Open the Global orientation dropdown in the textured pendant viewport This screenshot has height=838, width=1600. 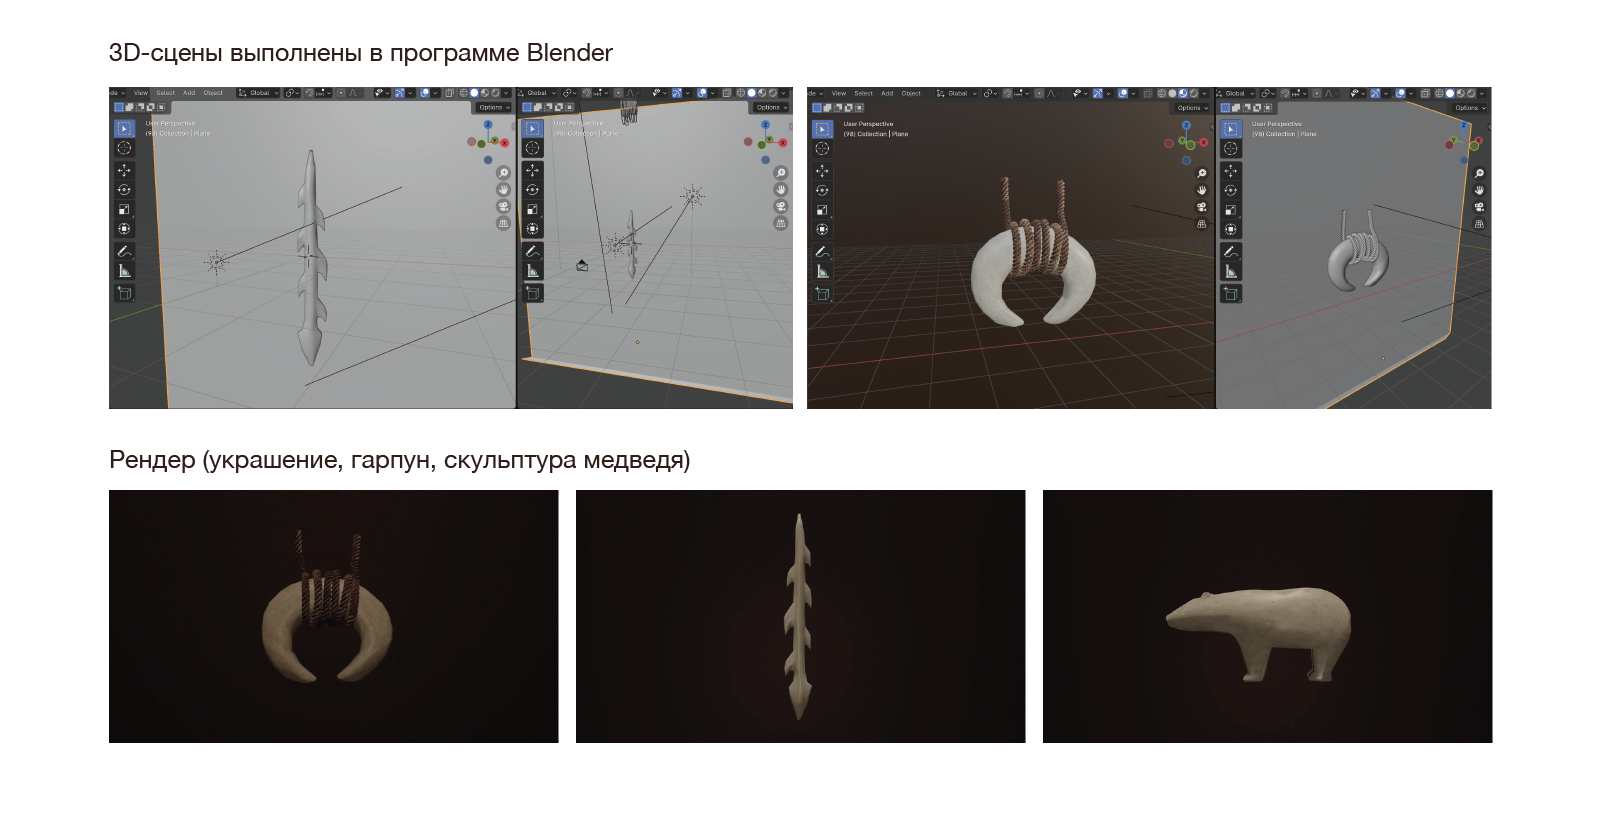pyautogui.click(x=954, y=93)
